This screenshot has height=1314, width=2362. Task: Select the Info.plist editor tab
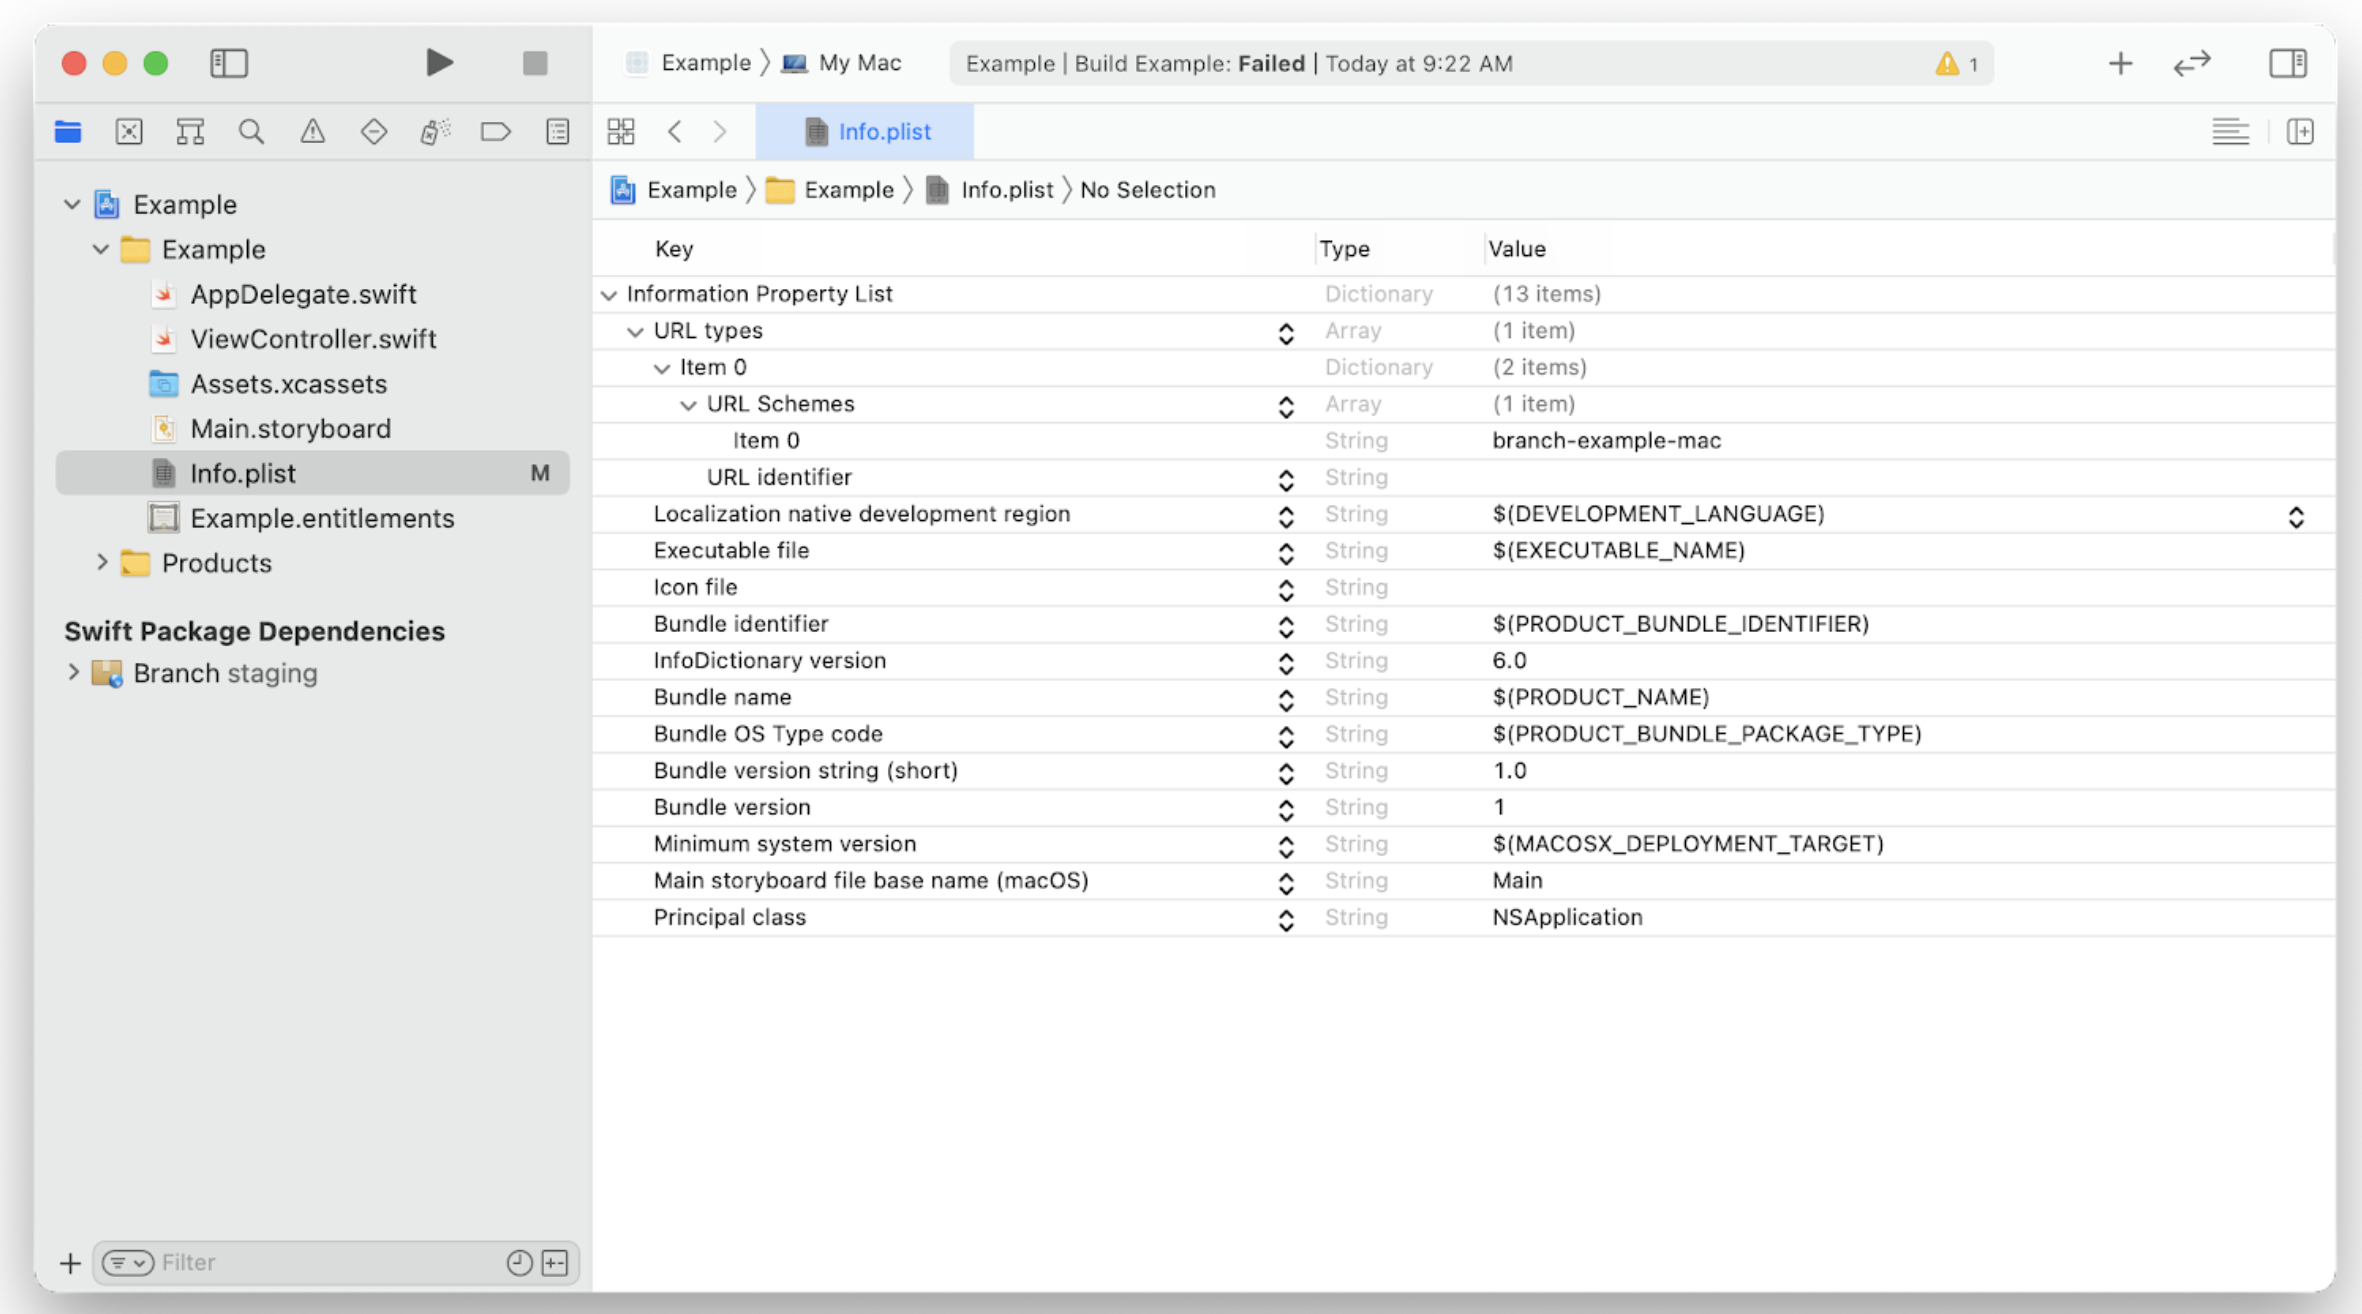pos(865,131)
